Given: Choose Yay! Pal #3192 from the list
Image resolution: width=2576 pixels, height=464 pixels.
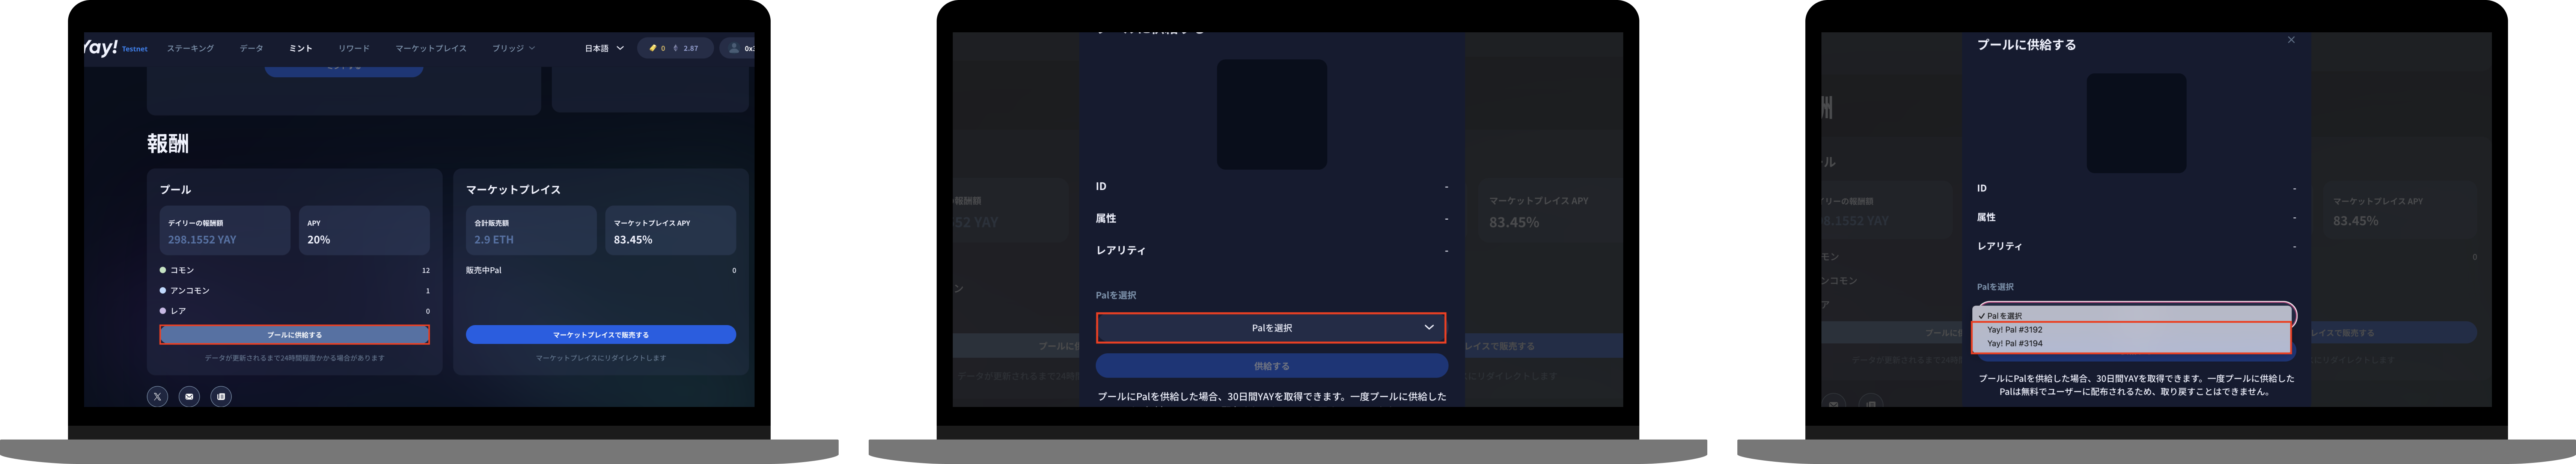Looking at the screenshot, I should click(x=2131, y=330).
